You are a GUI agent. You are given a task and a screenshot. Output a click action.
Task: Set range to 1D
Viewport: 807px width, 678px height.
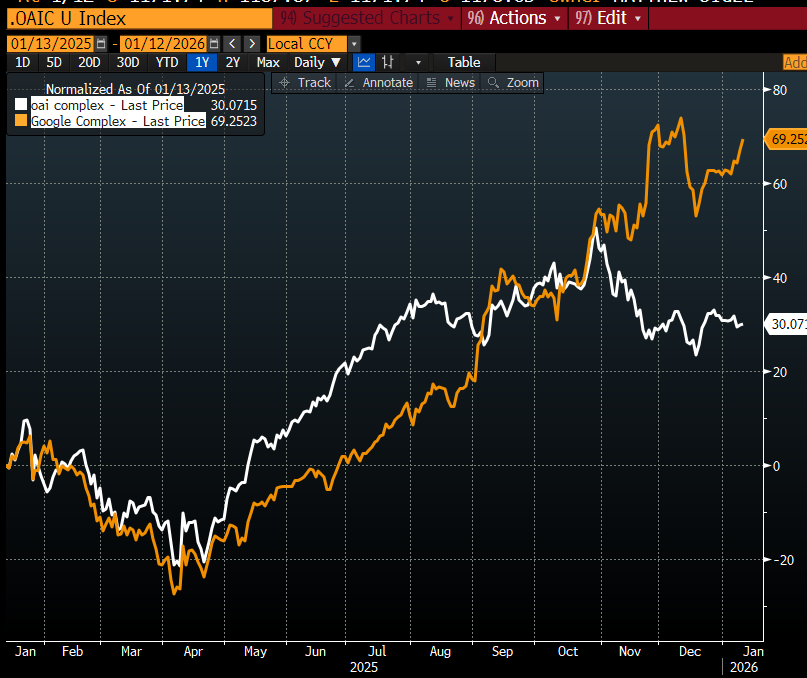pos(23,62)
